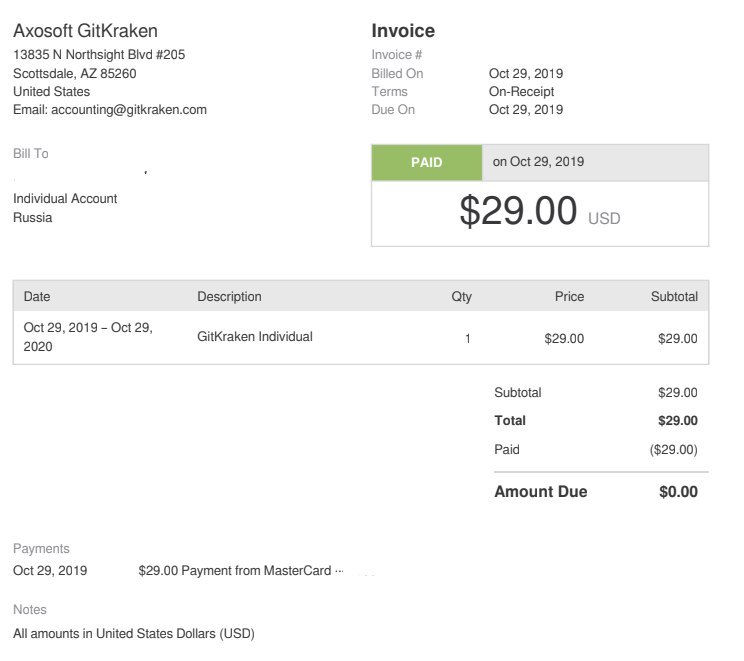Click the Qty column header
744x661 pixels.
tap(461, 297)
